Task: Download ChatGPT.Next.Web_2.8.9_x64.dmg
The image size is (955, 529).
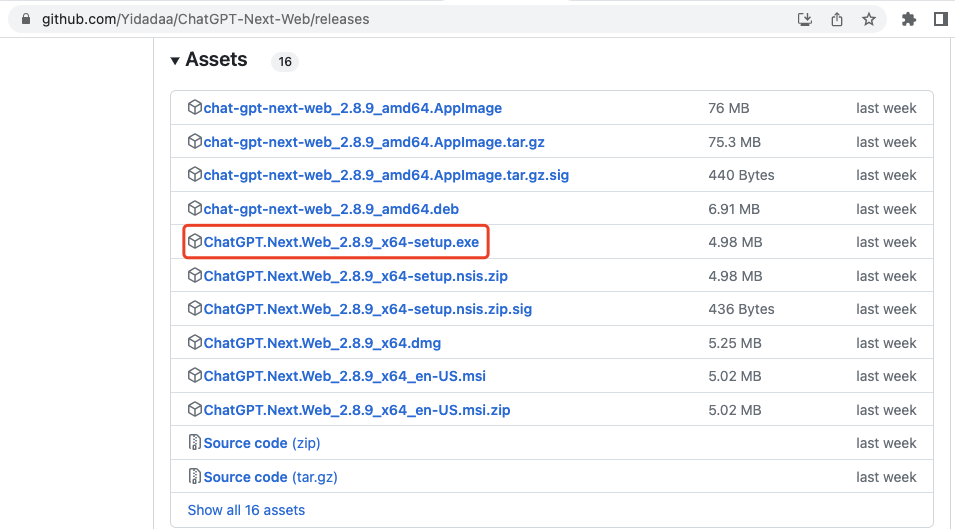Action: [x=322, y=343]
